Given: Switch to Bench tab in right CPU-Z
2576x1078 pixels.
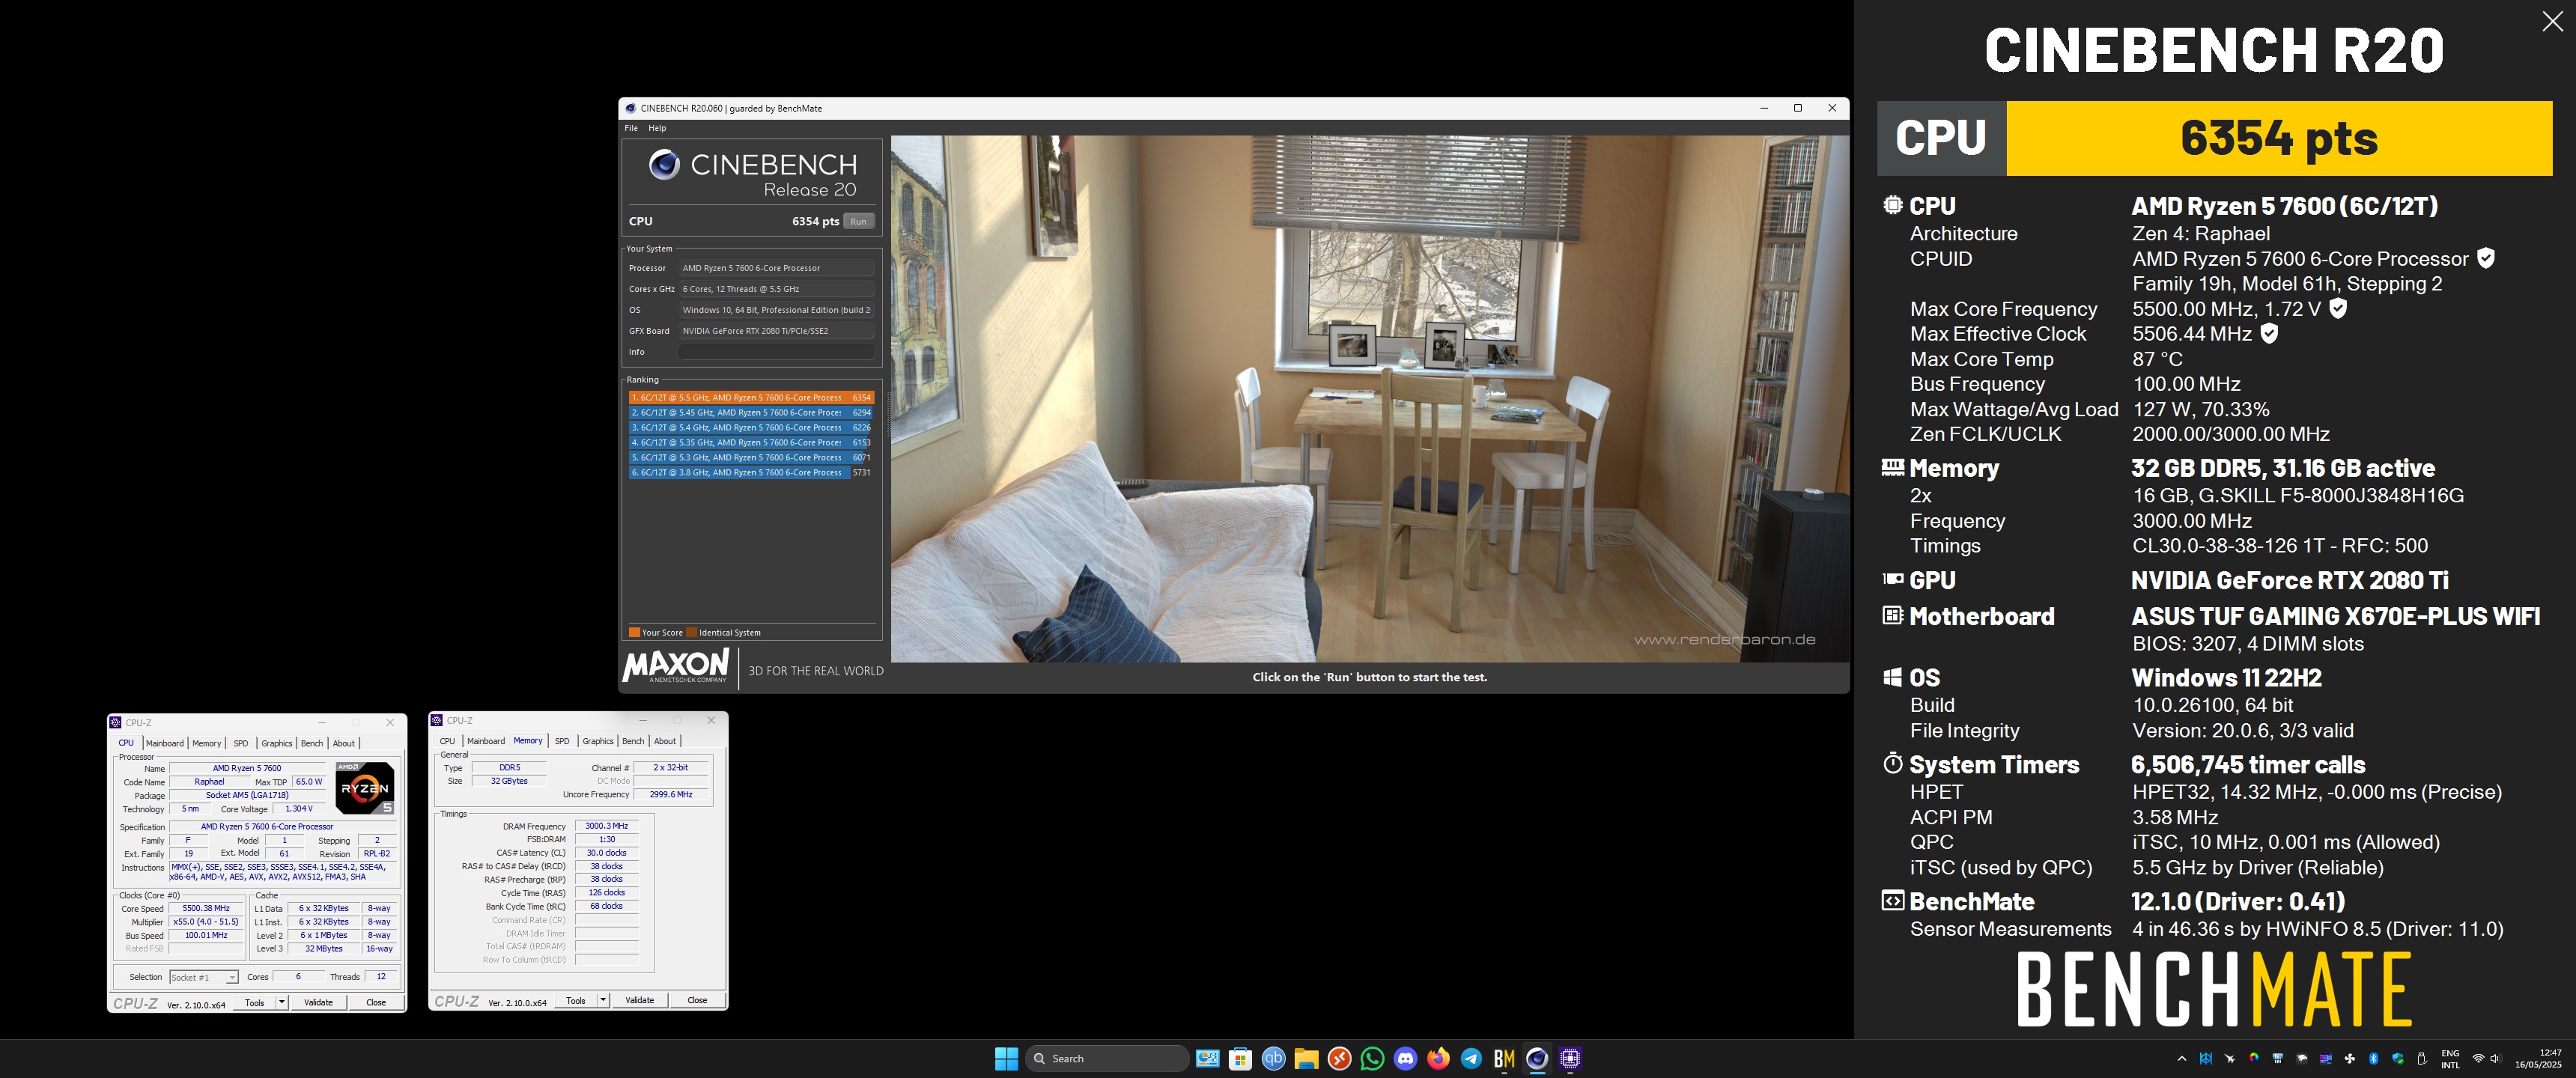Looking at the screenshot, I should pyautogui.click(x=633, y=741).
